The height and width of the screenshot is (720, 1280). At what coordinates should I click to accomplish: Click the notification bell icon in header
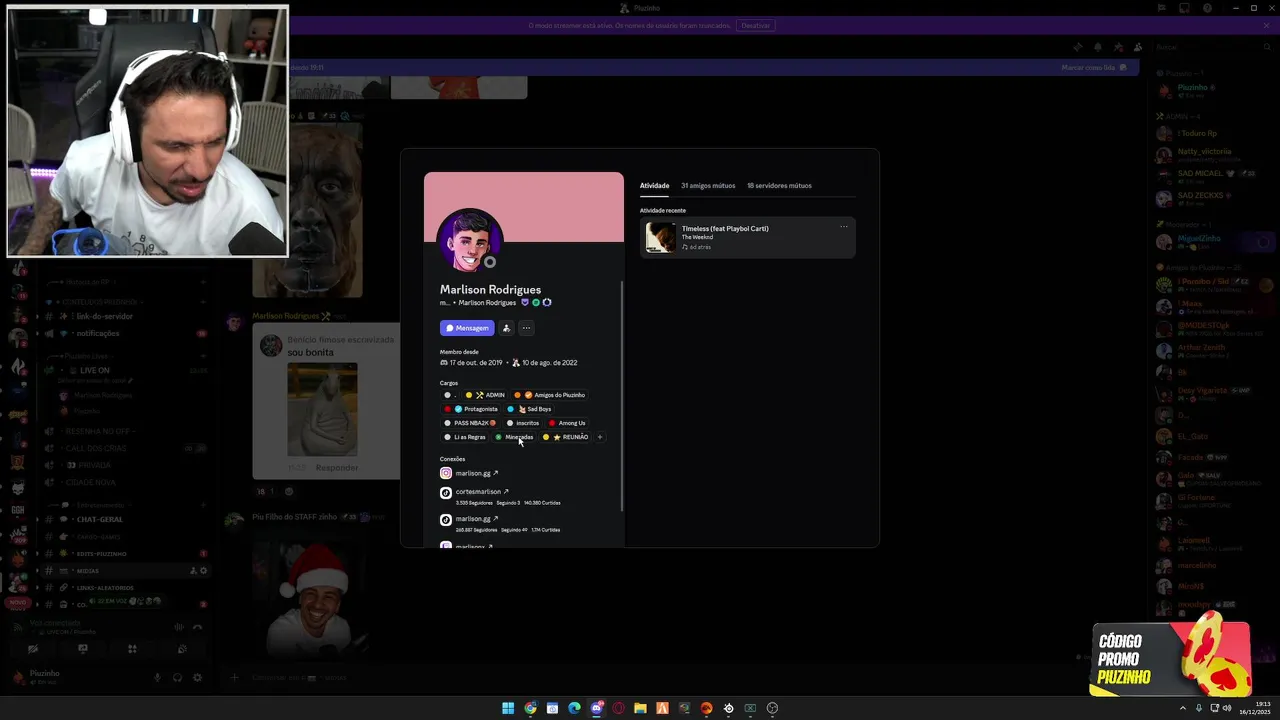[1098, 47]
